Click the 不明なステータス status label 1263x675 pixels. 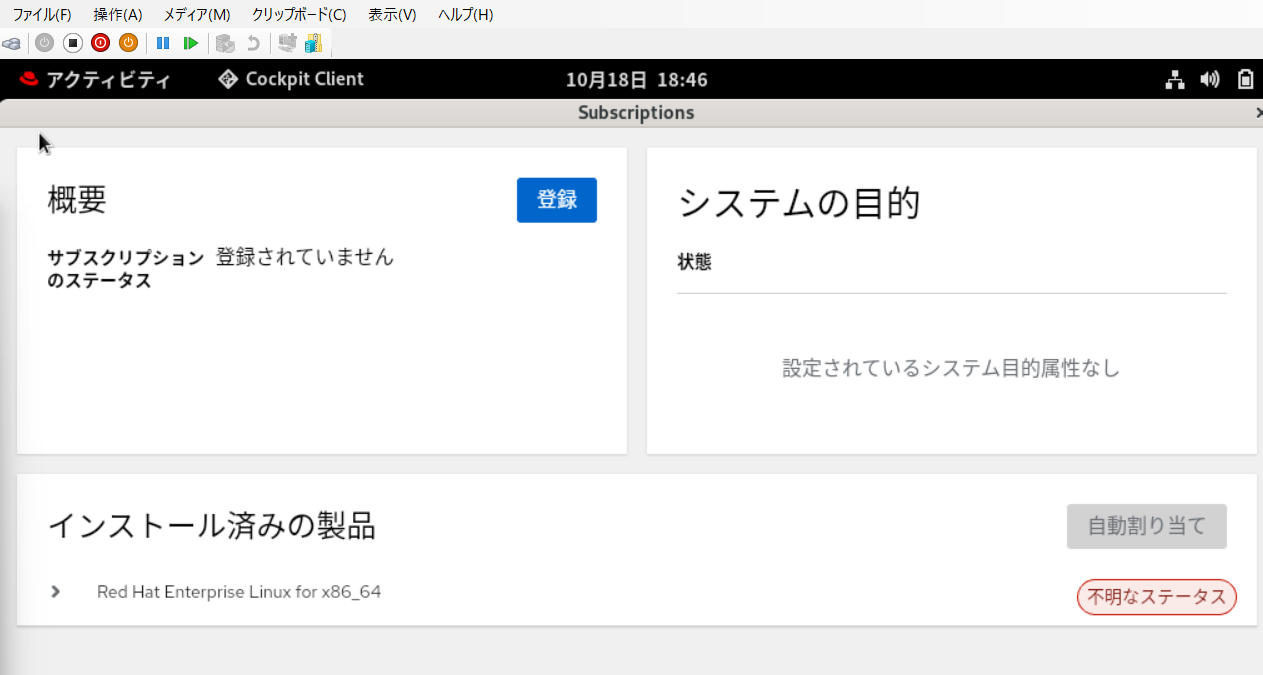(x=1157, y=597)
